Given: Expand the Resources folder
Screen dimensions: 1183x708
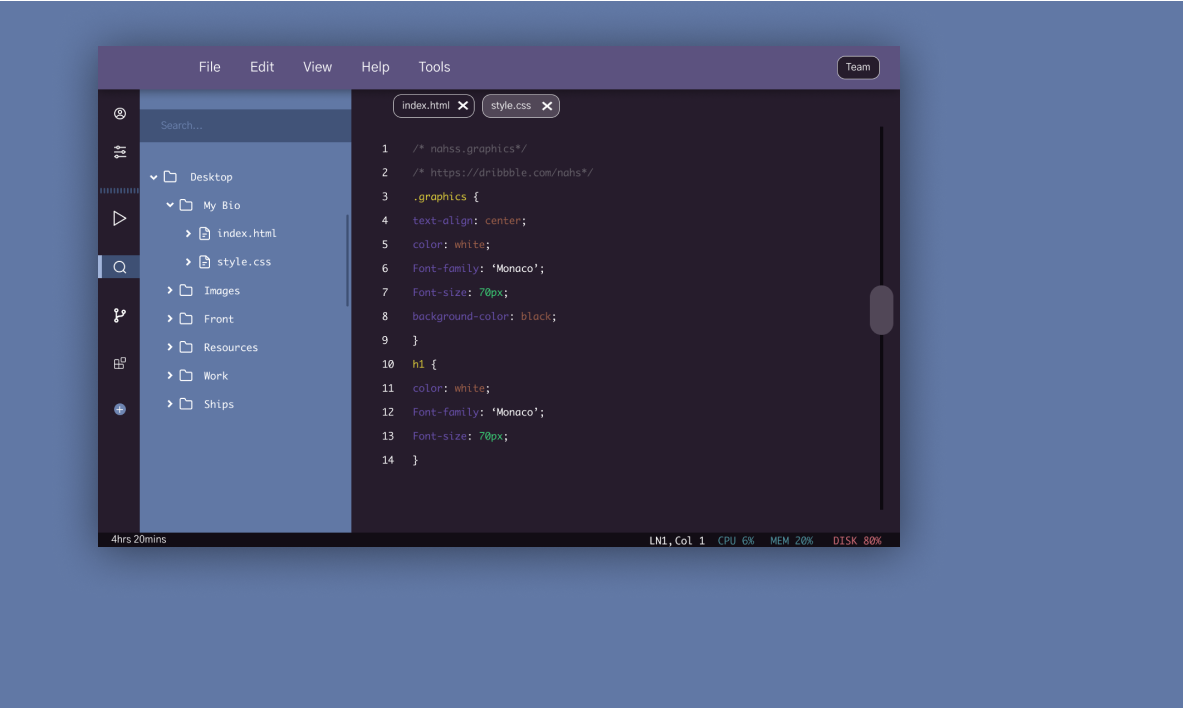Looking at the screenshot, I should click(170, 347).
